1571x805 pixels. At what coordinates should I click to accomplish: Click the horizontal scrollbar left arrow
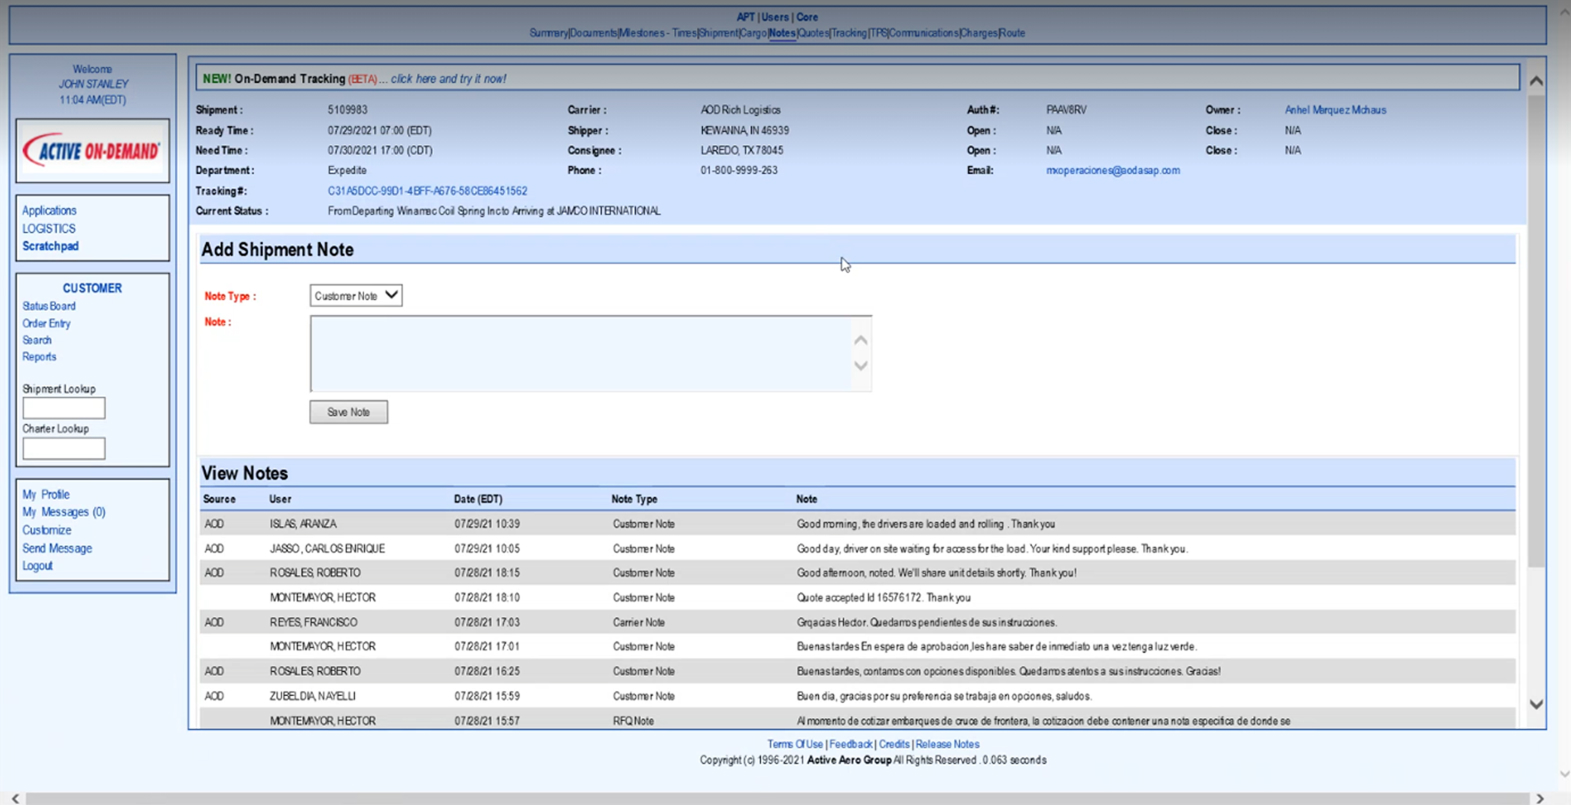click(15, 798)
